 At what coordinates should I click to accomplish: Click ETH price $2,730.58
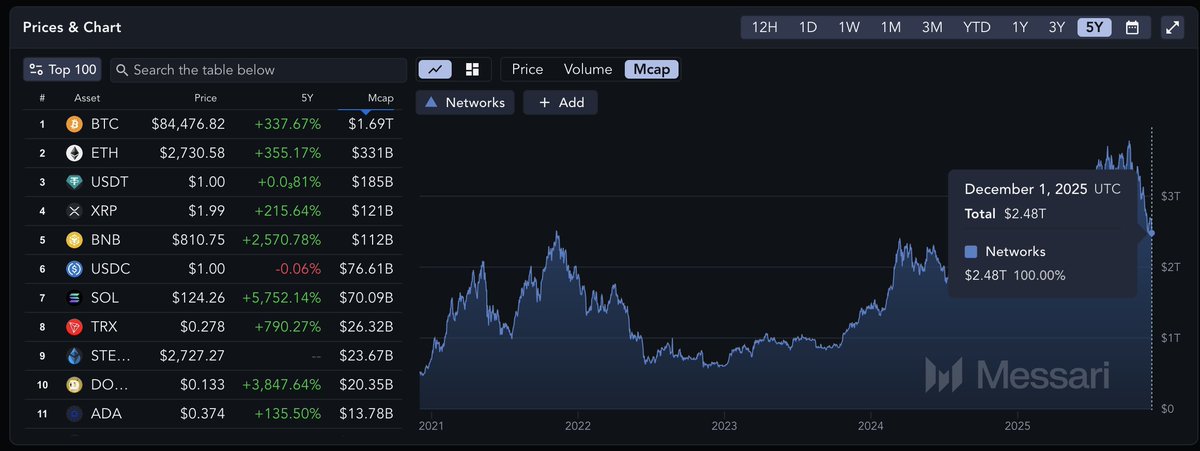click(192, 153)
